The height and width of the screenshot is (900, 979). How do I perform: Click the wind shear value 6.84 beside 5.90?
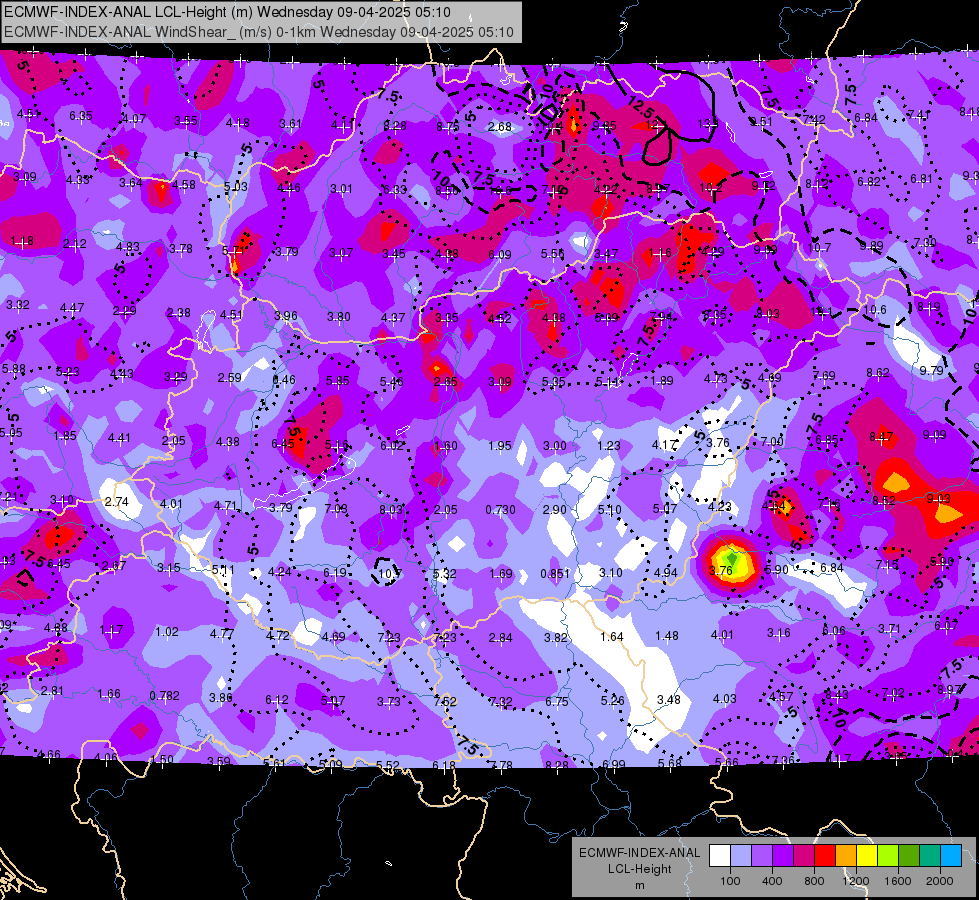(x=832, y=568)
